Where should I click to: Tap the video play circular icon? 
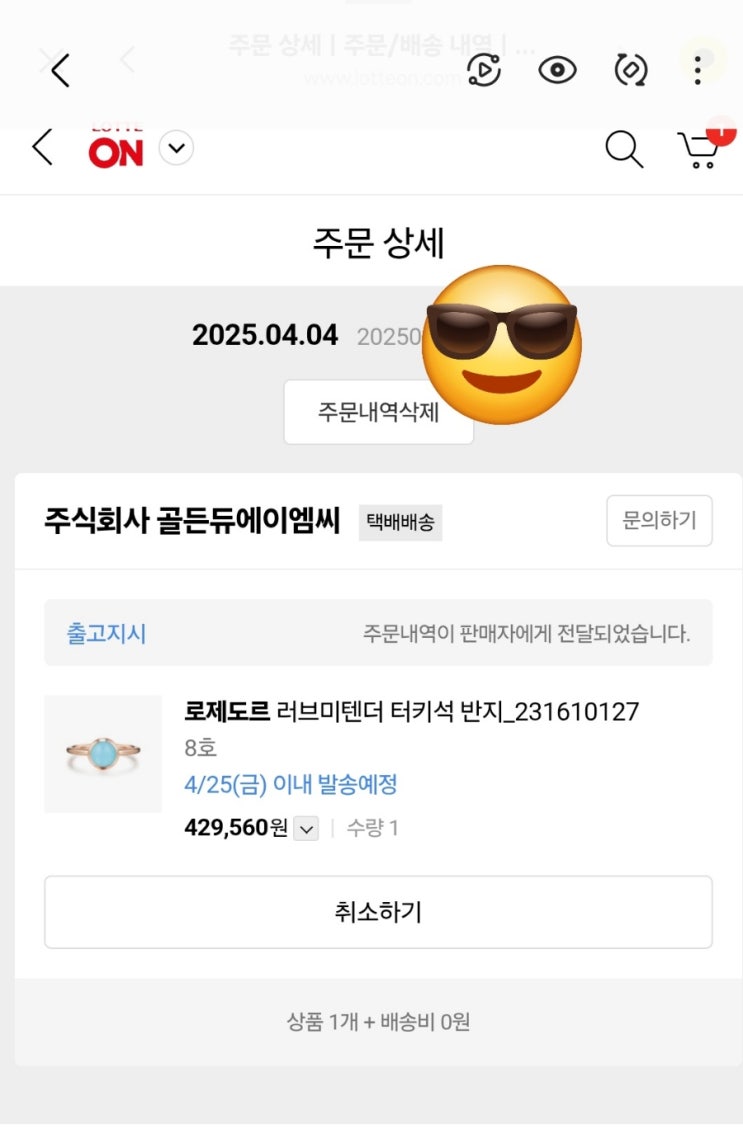tap(484, 70)
